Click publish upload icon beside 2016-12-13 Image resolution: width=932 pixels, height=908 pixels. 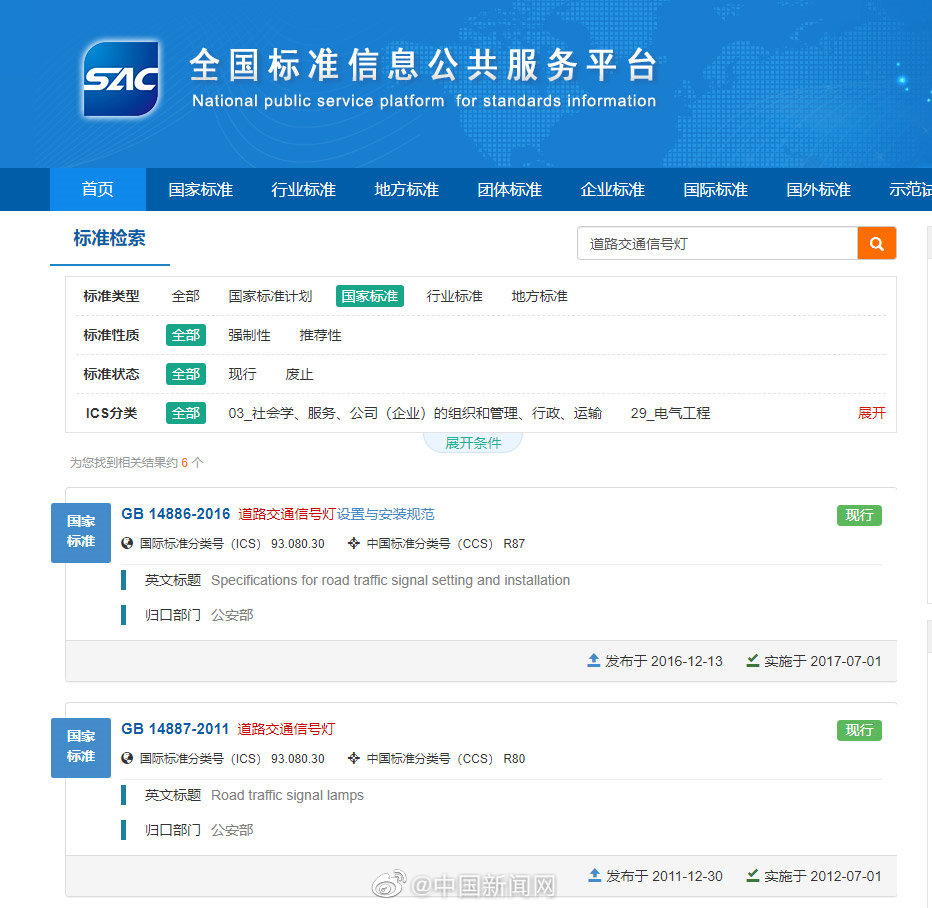tap(593, 661)
